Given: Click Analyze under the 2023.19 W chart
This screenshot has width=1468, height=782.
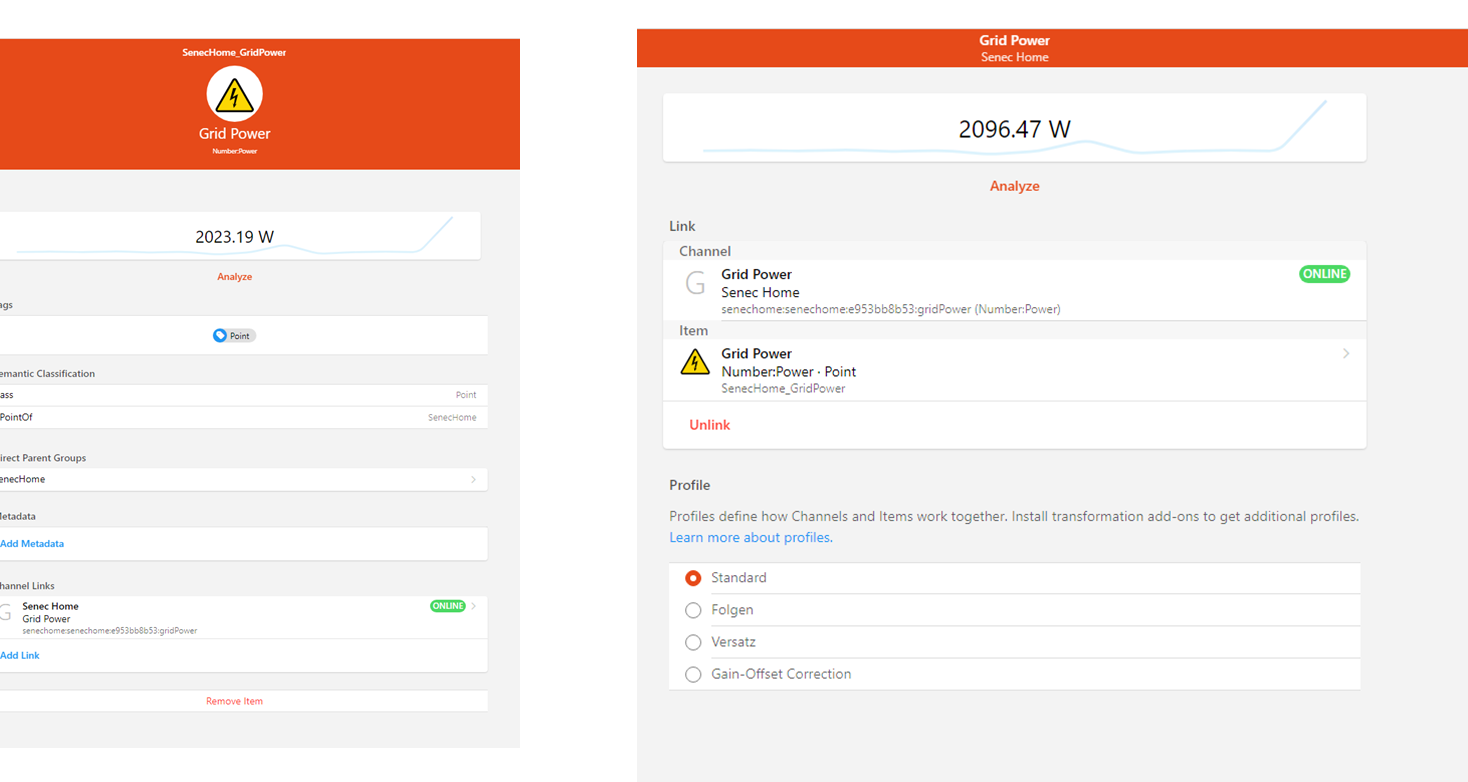Looking at the screenshot, I should (x=234, y=277).
